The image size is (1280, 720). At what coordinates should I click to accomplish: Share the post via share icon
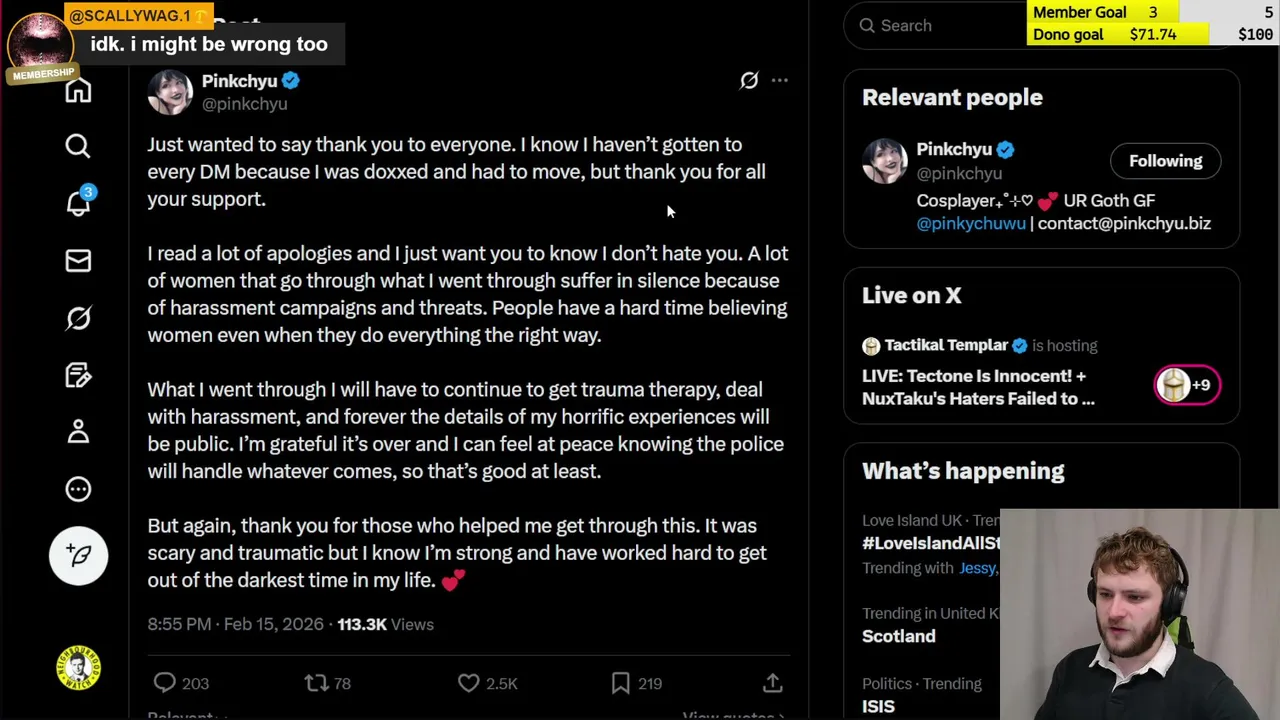click(773, 683)
